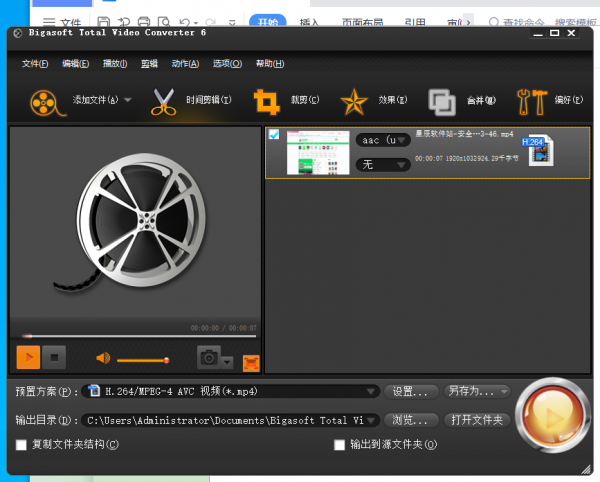Click 00:00:07 1920x1032 file info text

tap(467, 158)
